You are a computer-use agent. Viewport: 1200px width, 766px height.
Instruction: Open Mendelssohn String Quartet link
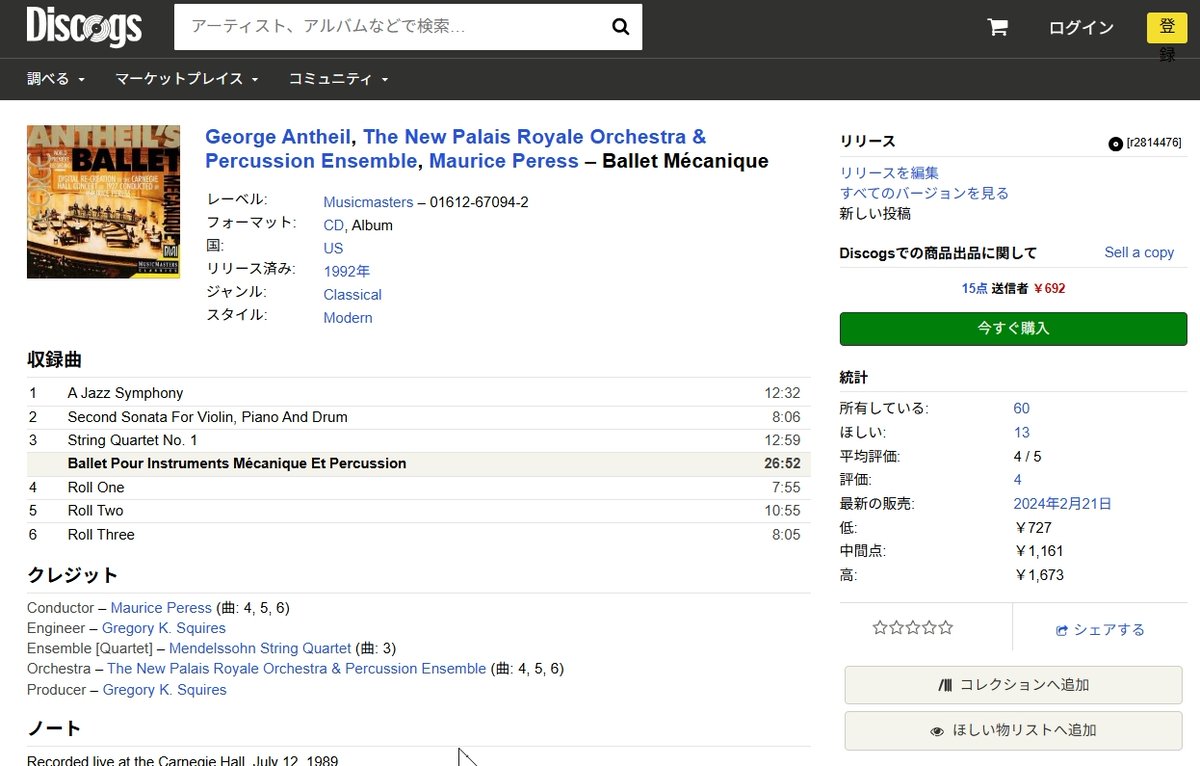click(x=260, y=648)
